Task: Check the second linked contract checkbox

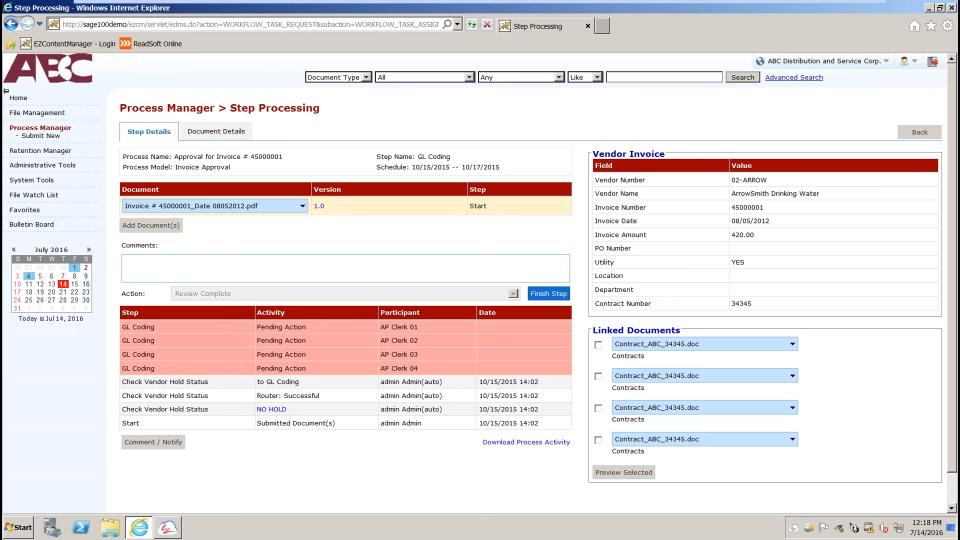Action: tap(598, 377)
